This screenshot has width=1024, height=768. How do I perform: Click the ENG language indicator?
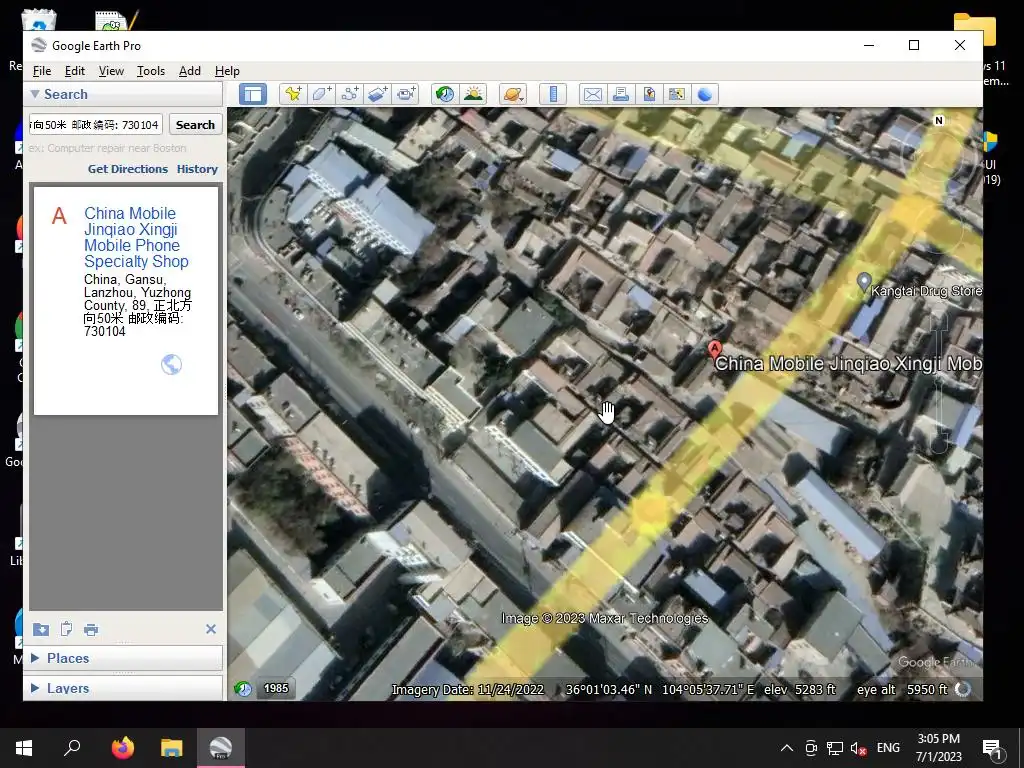click(888, 748)
